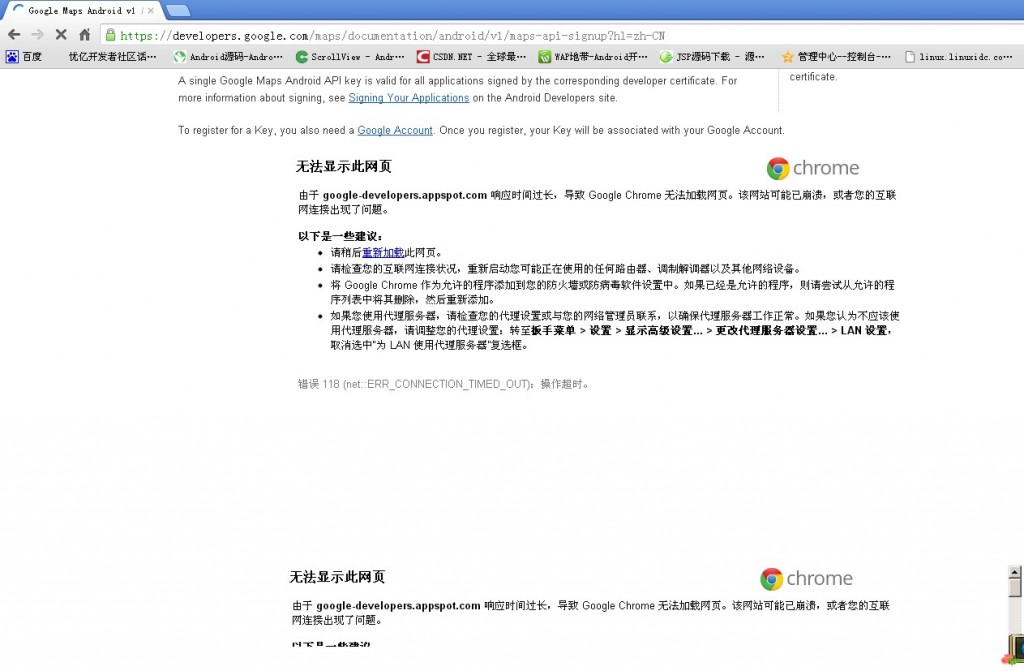1024x671 pixels.
Task: Click the green padlock security icon
Action: pos(110,35)
